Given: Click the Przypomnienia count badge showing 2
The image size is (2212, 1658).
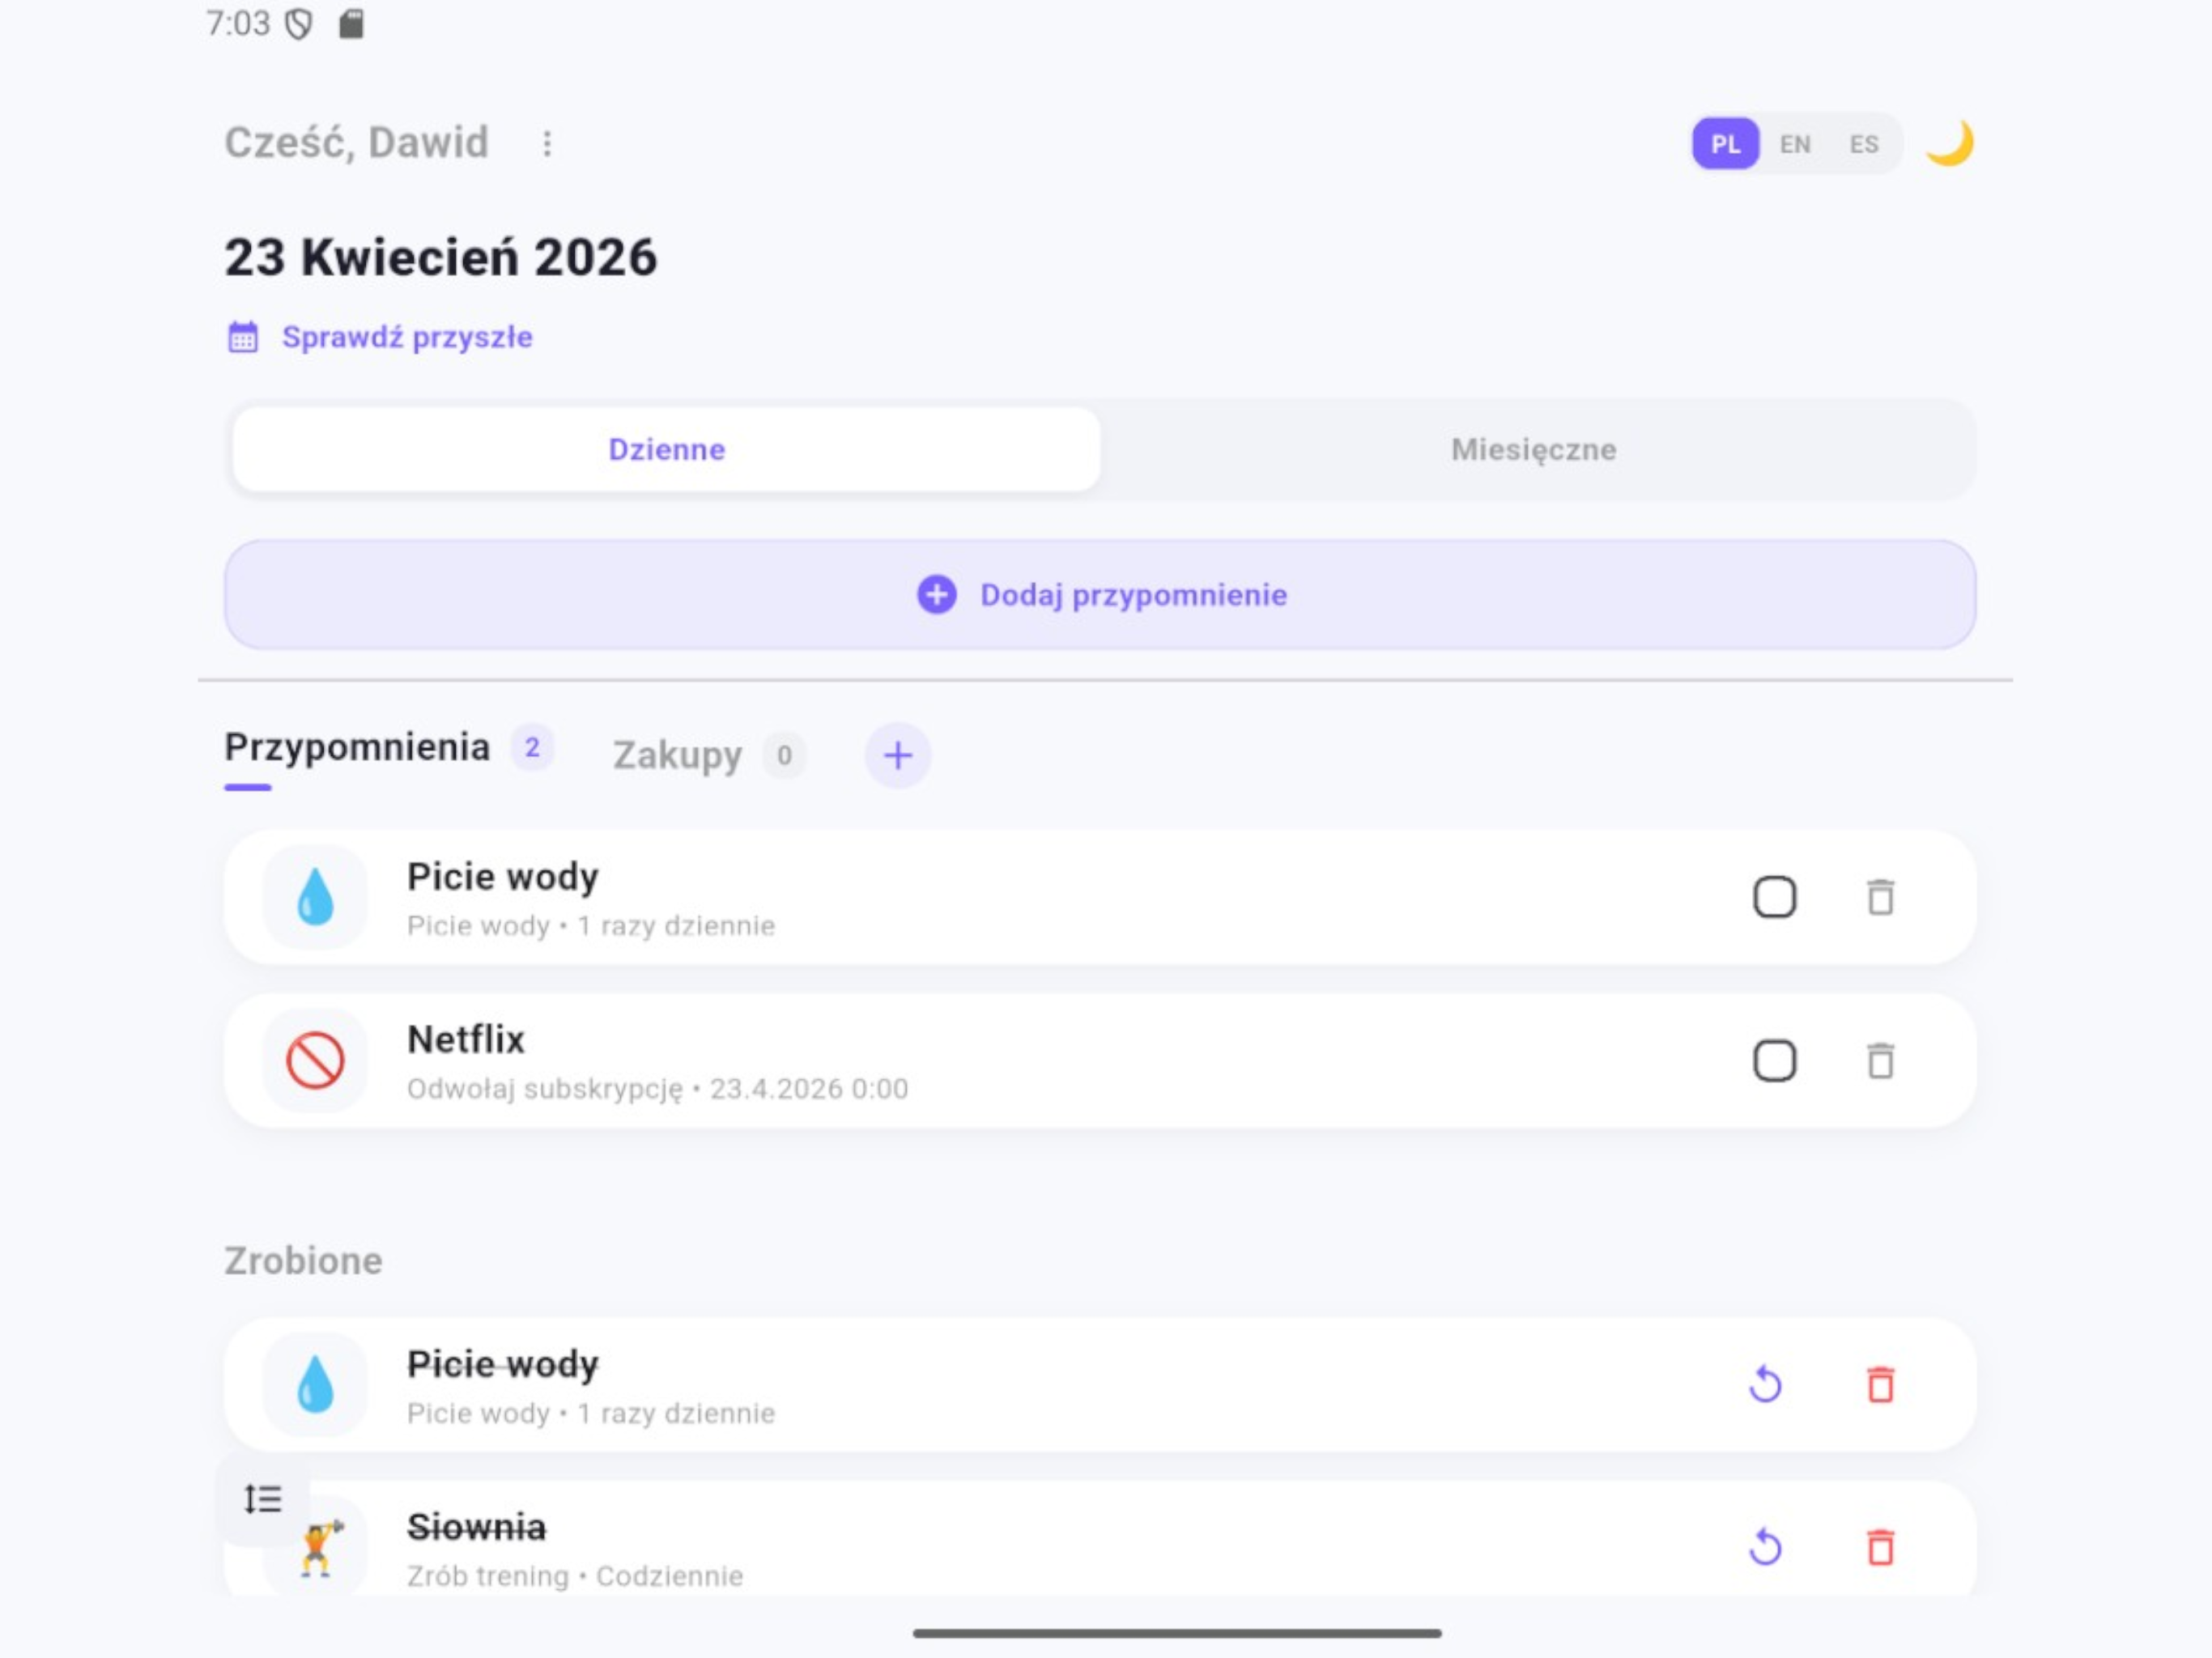Looking at the screenshot, I should (532, 747).
